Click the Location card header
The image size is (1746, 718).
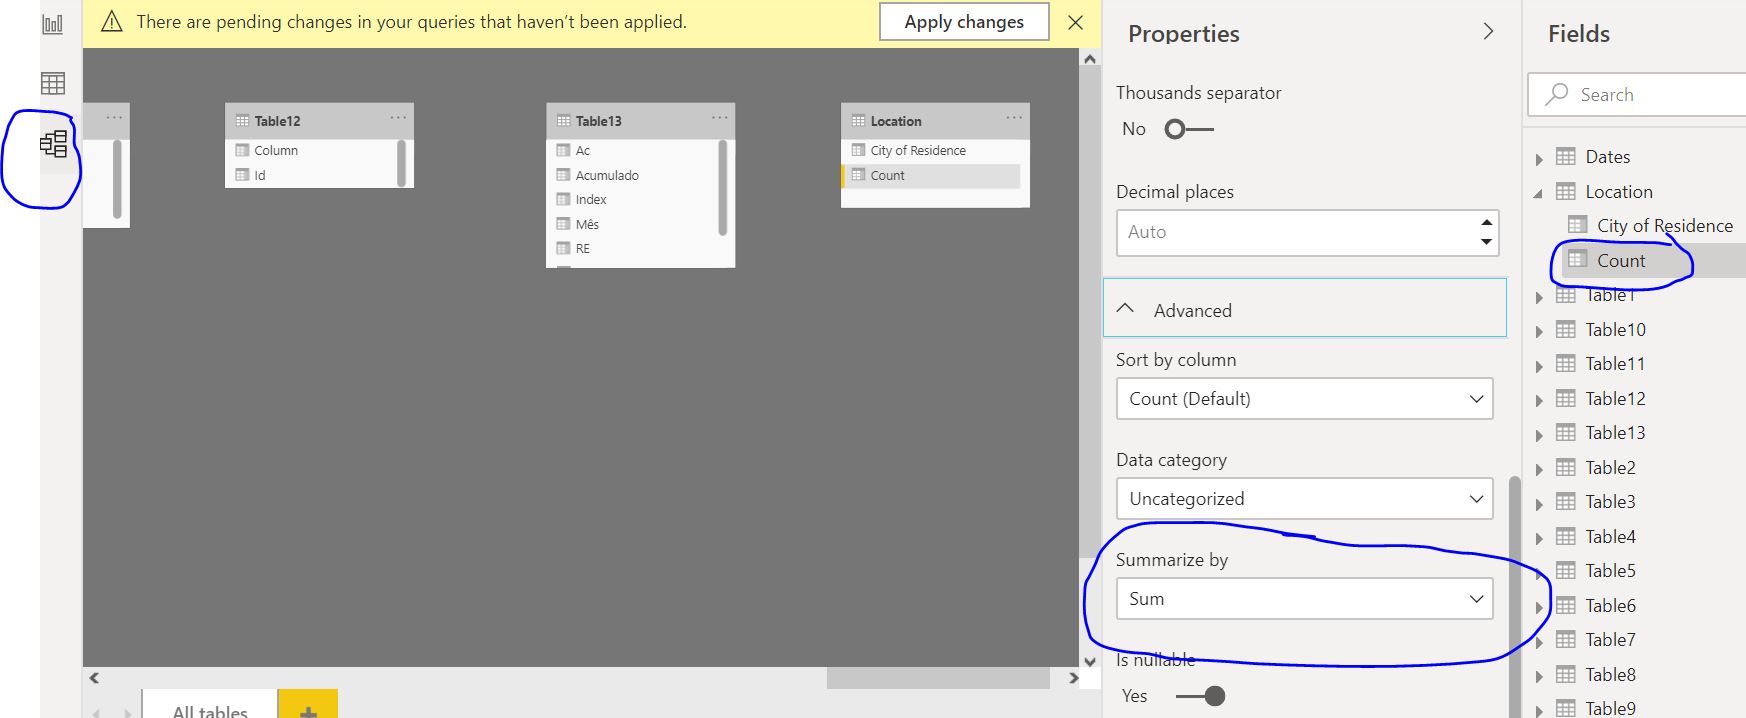click(x=935, y=120)
